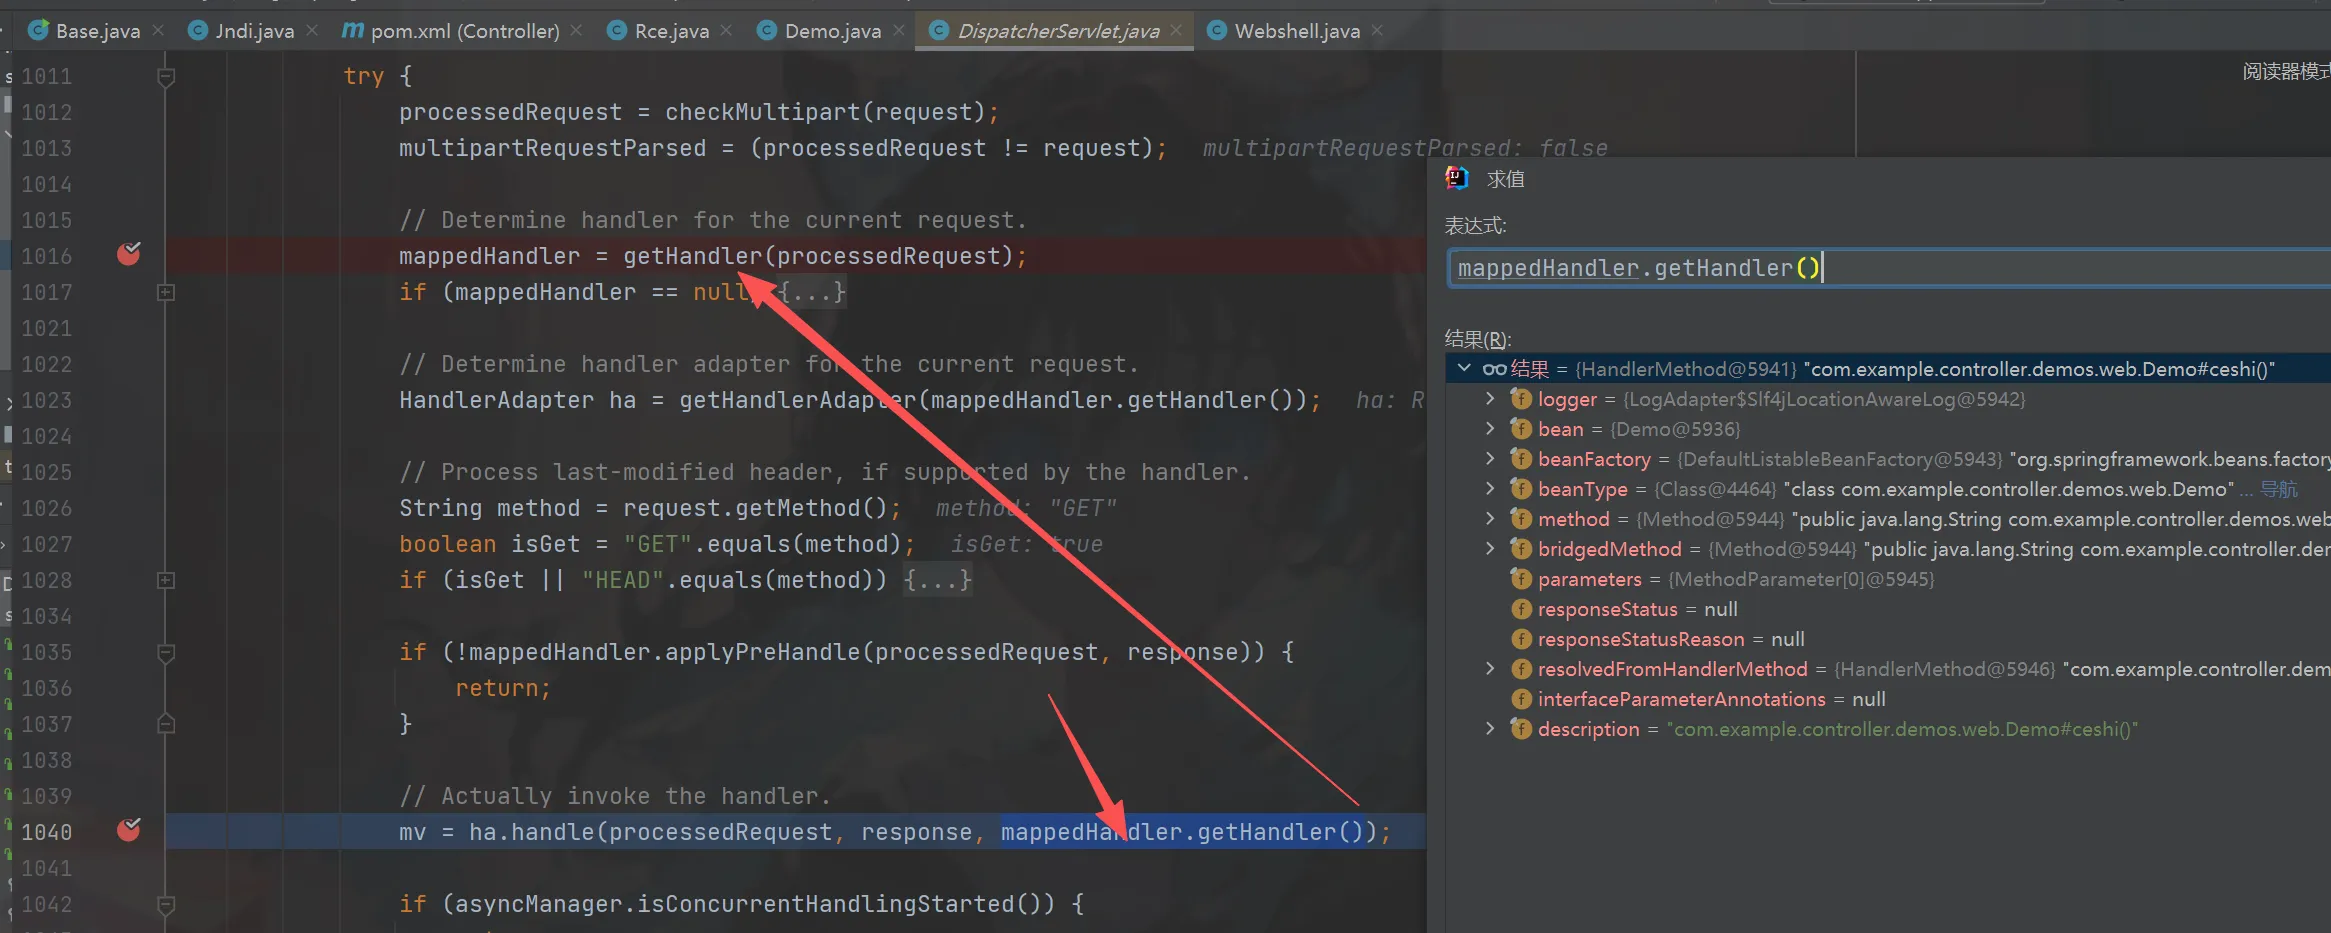The image size is (2331, 933).
Task: Click the bean field icon
Action: (1521, 429)
